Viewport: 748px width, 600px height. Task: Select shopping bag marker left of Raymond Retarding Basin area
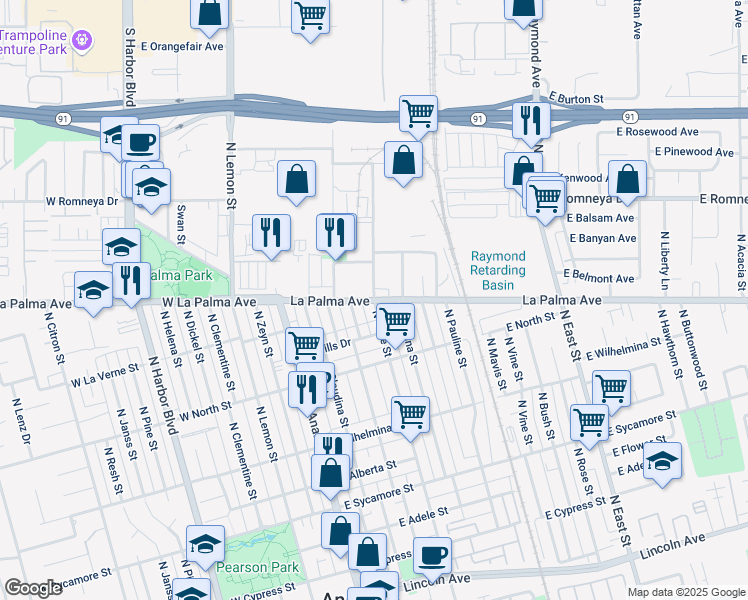[404, 160]
